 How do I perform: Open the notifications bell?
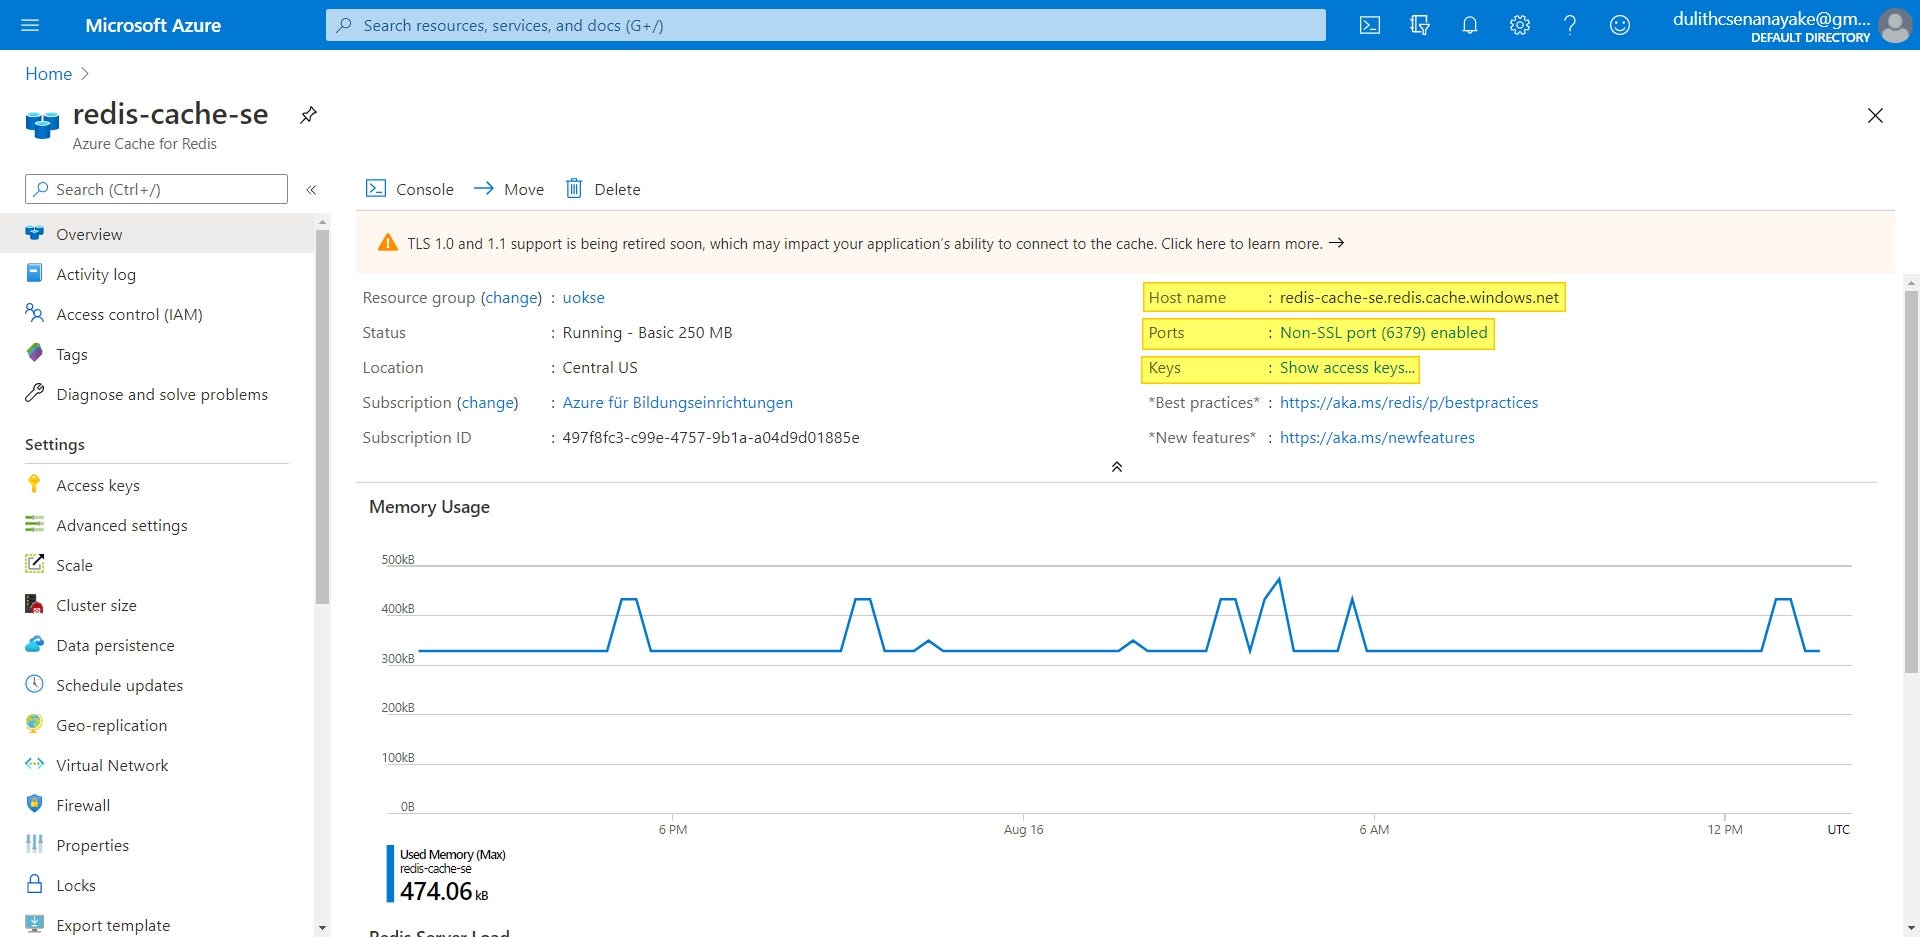pos(1470,25)
